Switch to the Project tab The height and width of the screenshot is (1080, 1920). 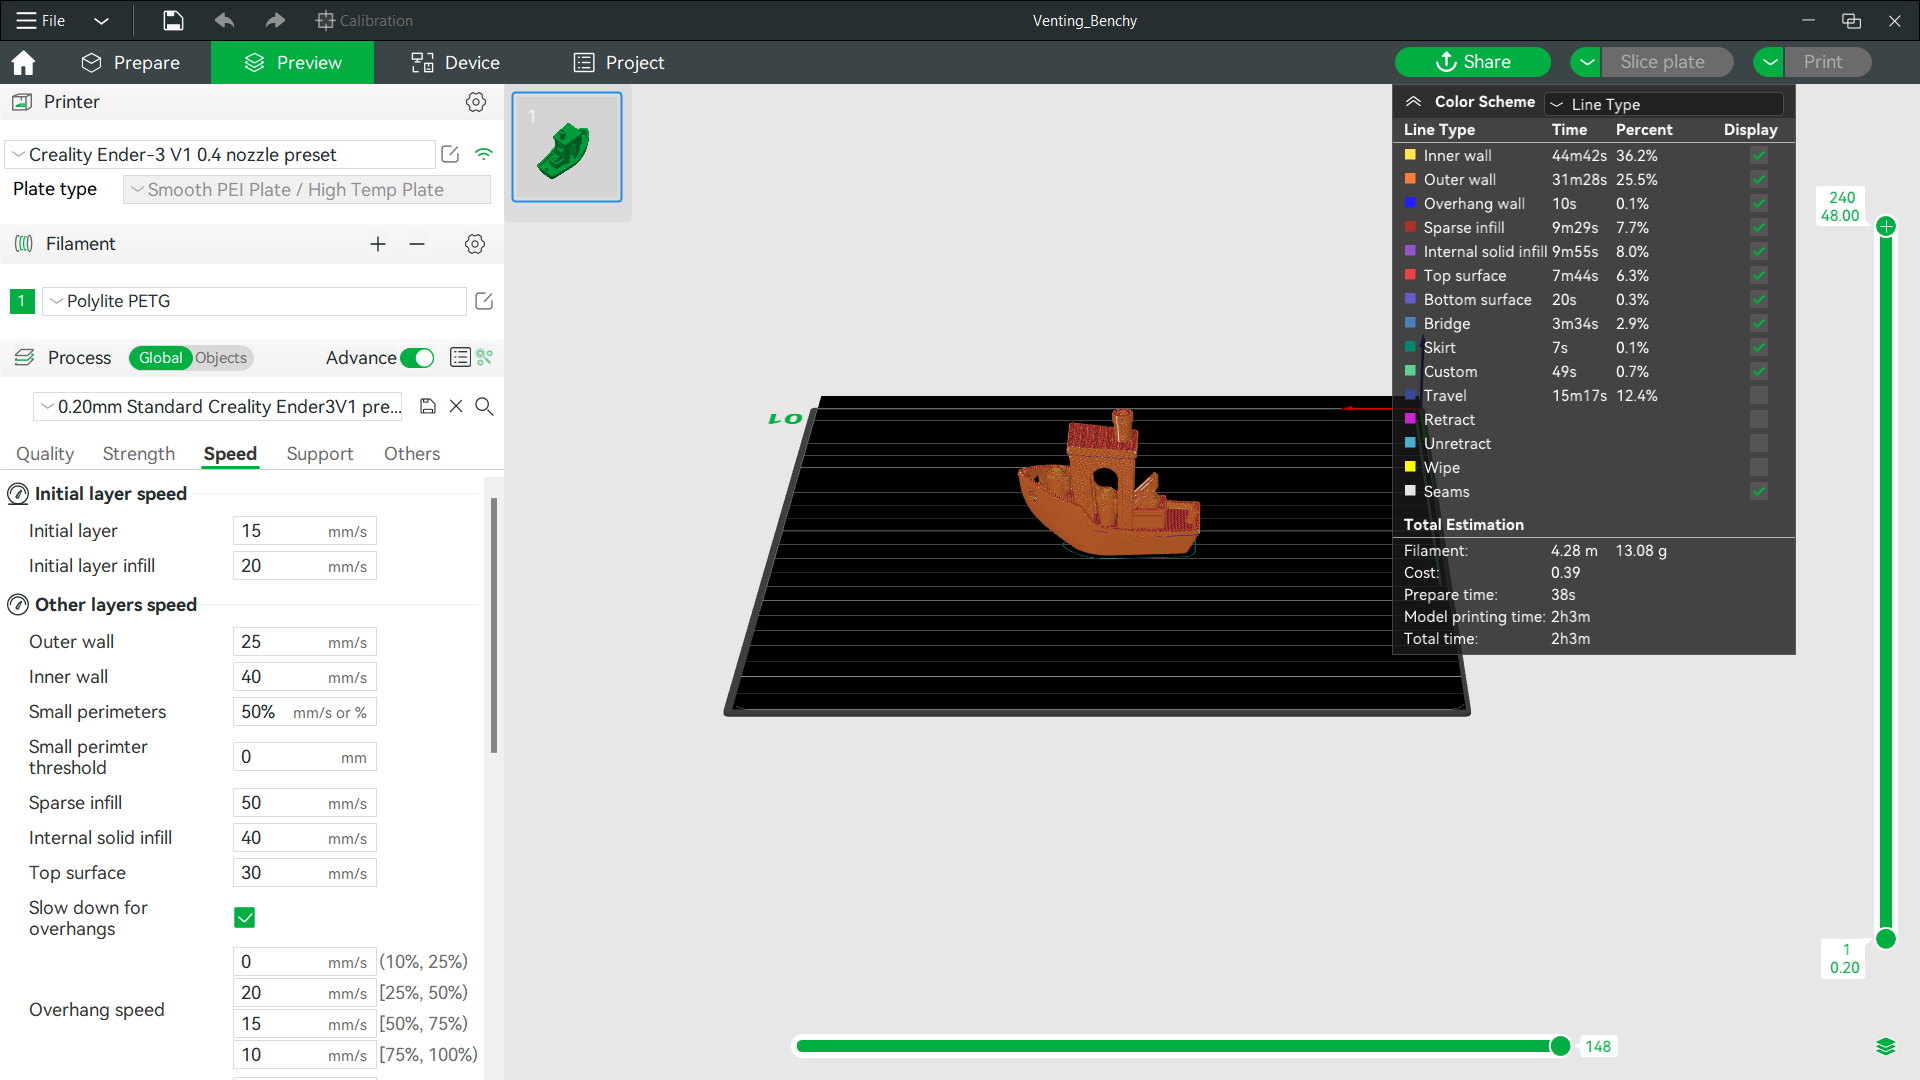coord(619,63)
